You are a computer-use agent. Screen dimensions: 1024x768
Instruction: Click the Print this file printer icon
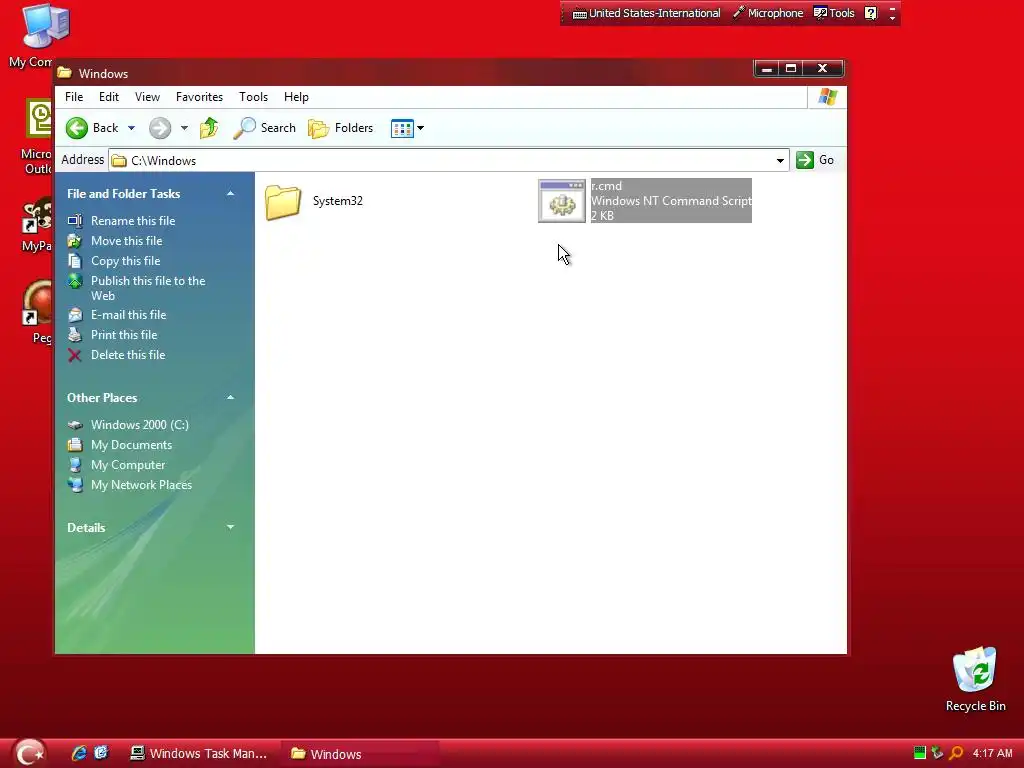[75, 335]
